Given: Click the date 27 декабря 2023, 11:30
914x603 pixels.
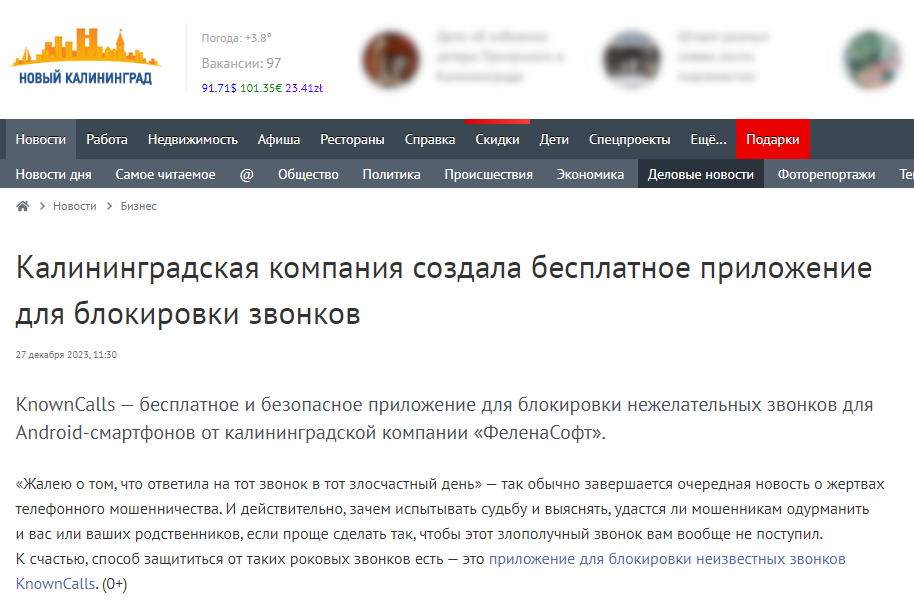Looking at the screenshot, I should [x=66, y=355].
